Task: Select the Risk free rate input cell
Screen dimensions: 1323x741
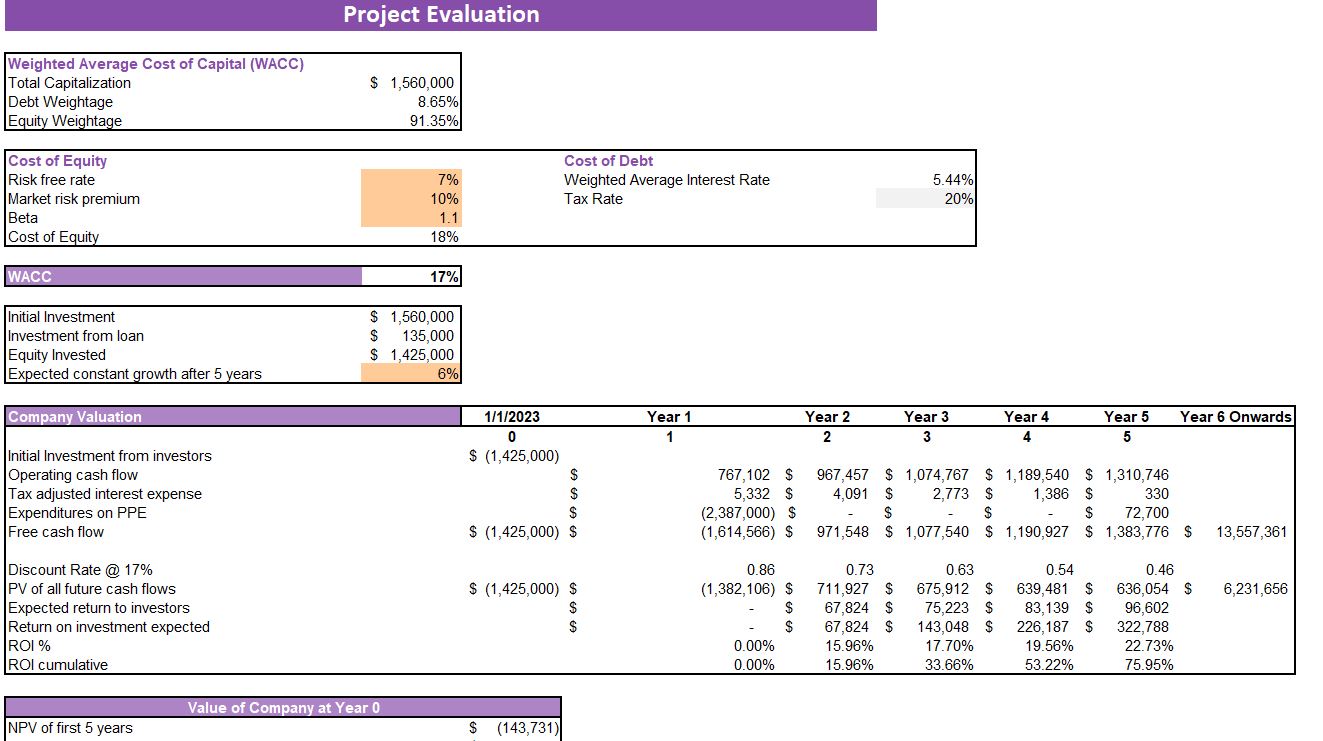Action: tap(412, 179)
